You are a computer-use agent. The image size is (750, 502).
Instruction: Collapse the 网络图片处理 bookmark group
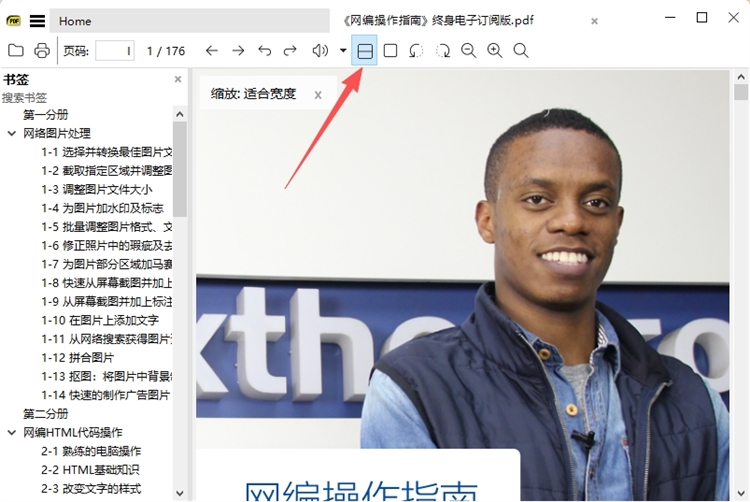point(11,133)
